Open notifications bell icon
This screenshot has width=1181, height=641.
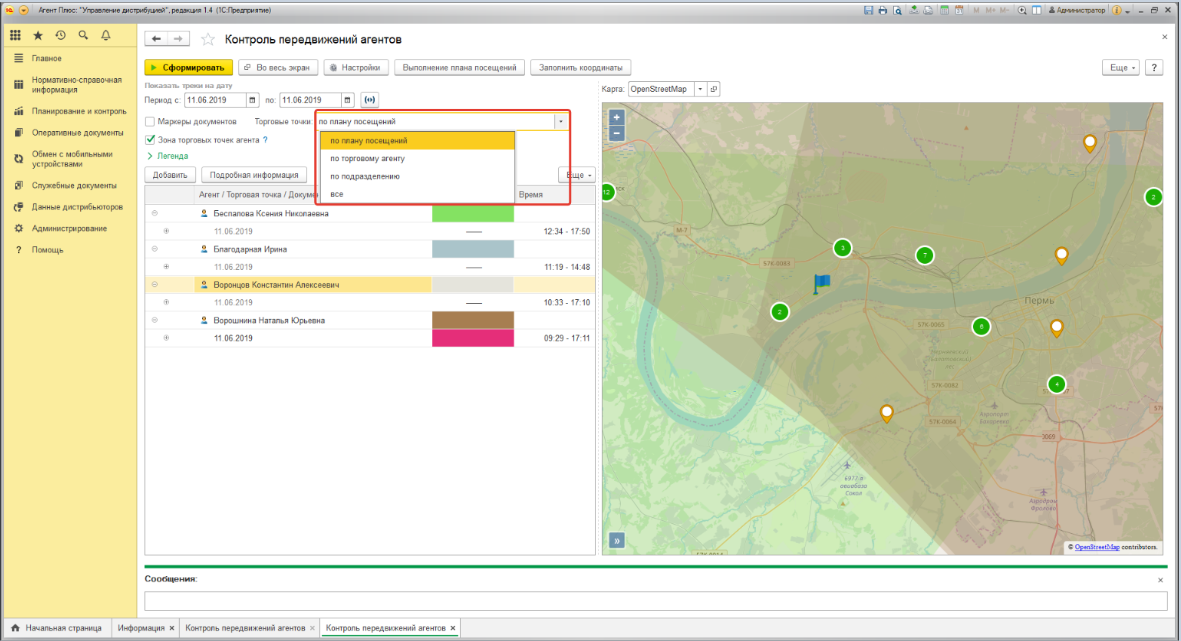coord(105,35)
